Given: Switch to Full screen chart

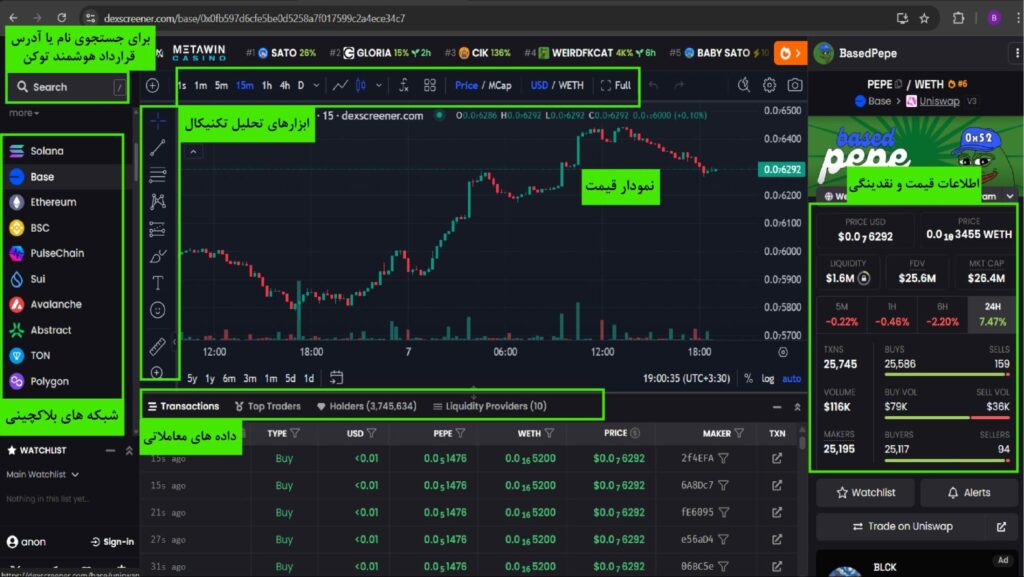Looking at the screenshot, I should (615, 85).
